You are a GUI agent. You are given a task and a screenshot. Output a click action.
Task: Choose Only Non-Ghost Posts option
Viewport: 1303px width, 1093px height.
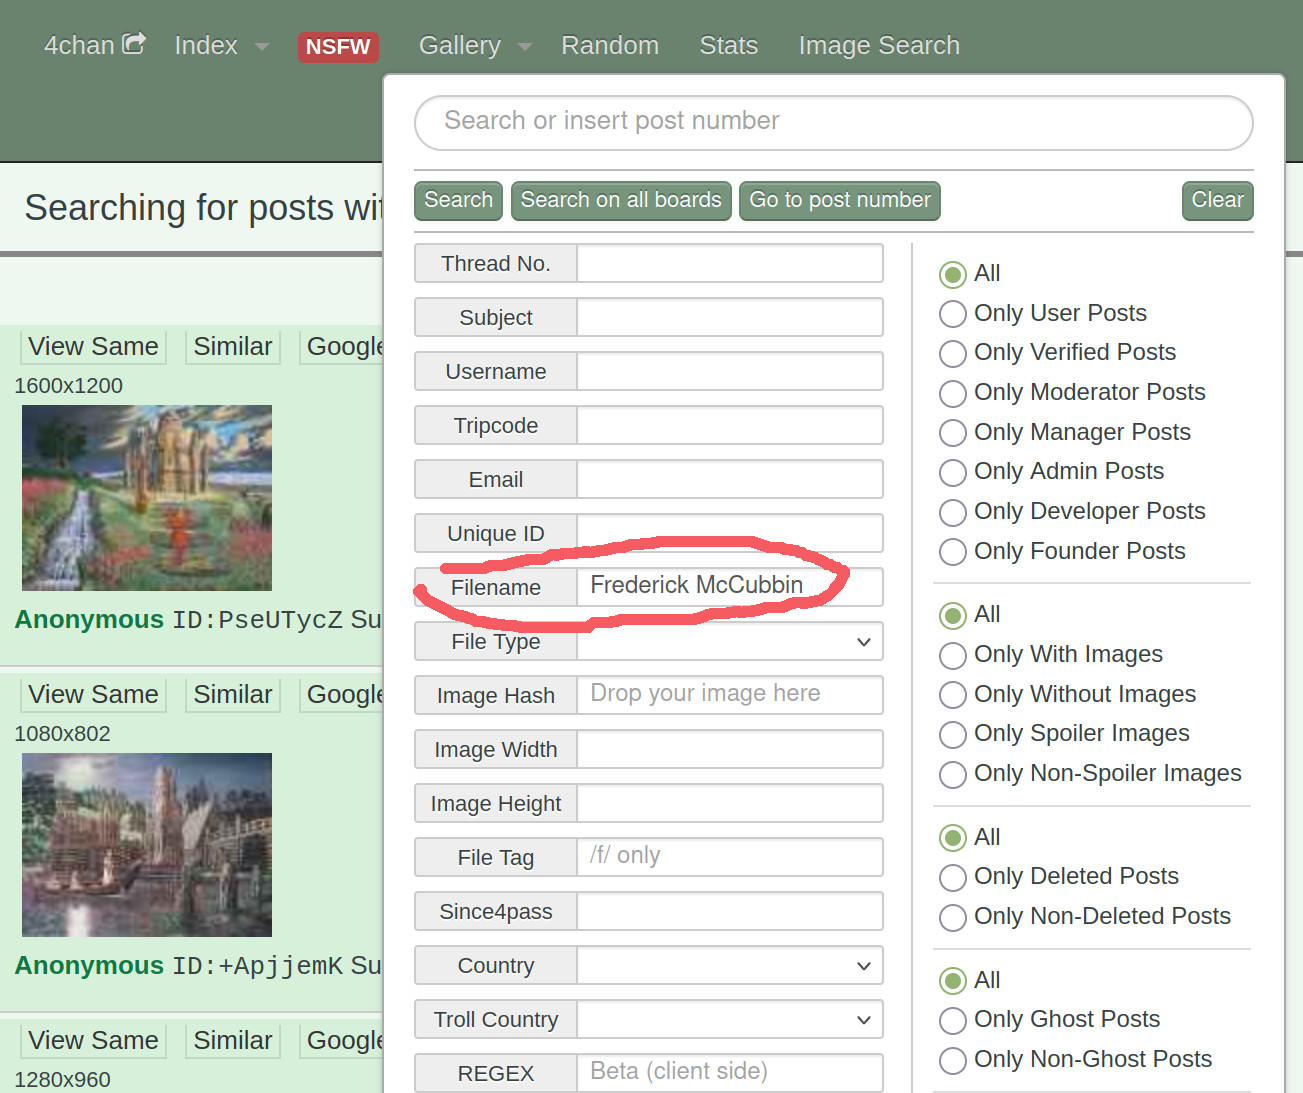pyautogui.click(x=953, y=1060)
